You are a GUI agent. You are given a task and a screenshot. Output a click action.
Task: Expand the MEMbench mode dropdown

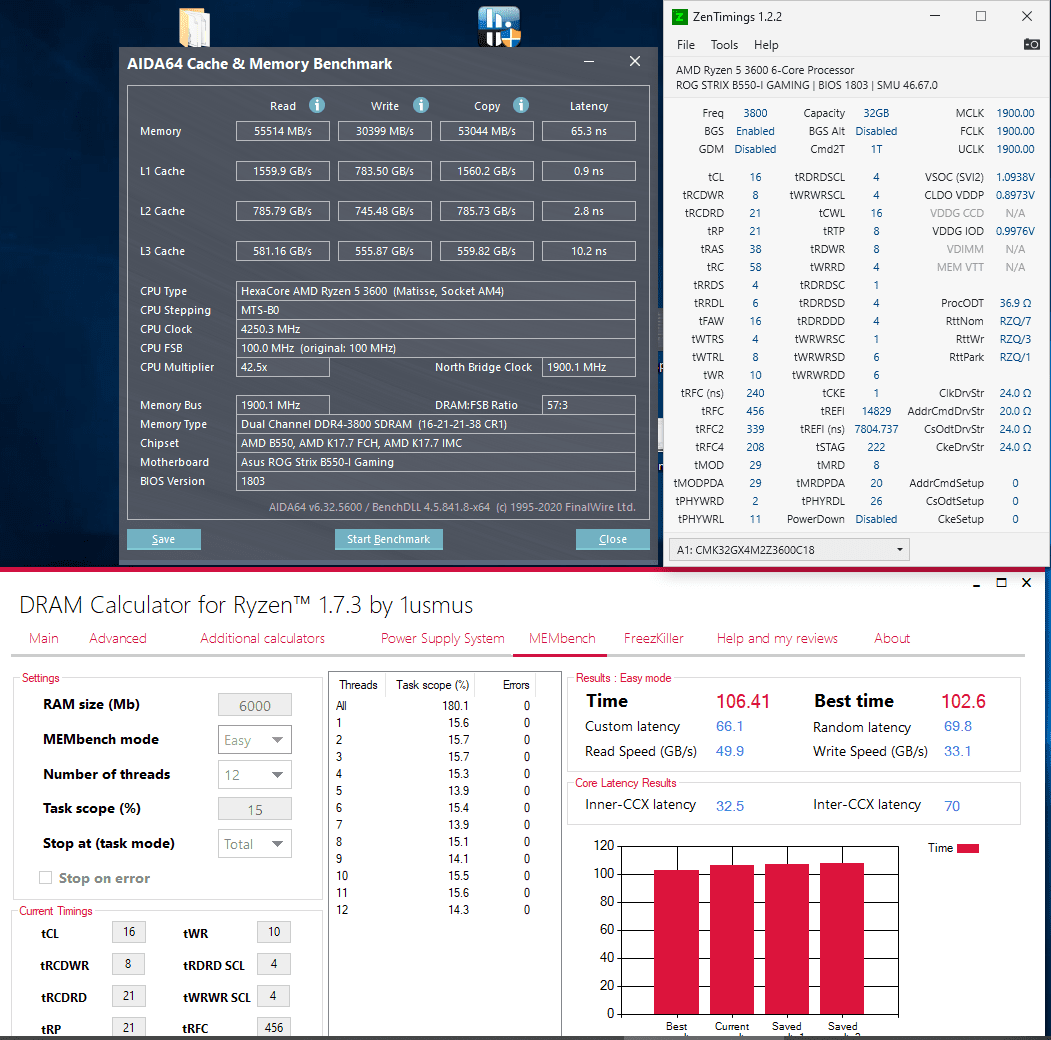255,740
